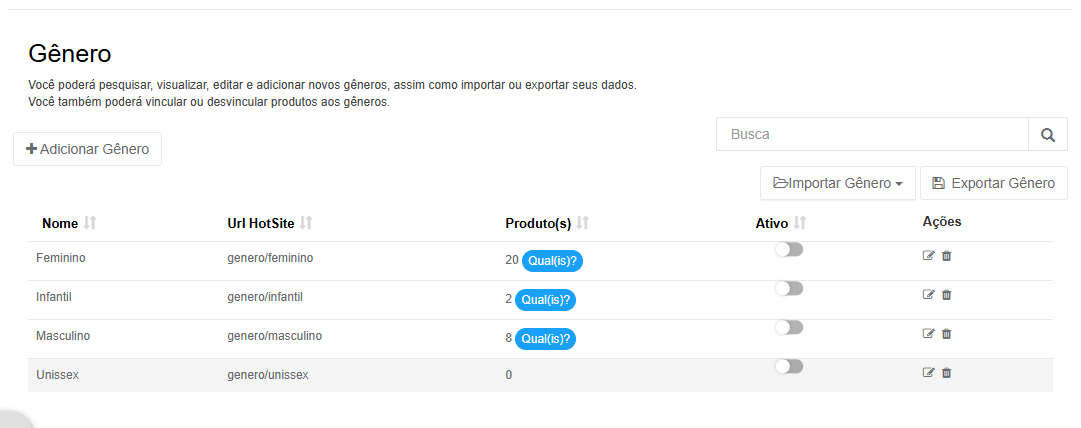
Task: Click the search magnifier icon
Action: click(1048, 134)
